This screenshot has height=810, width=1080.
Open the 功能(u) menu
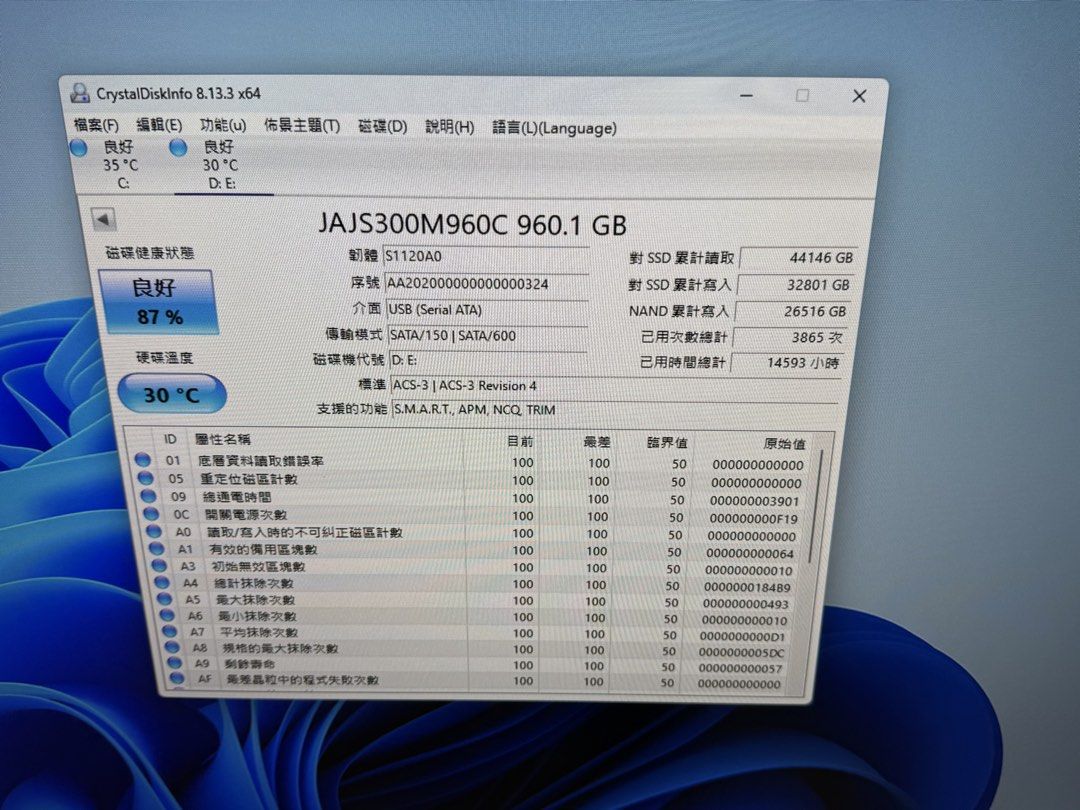tap(222, 125)
